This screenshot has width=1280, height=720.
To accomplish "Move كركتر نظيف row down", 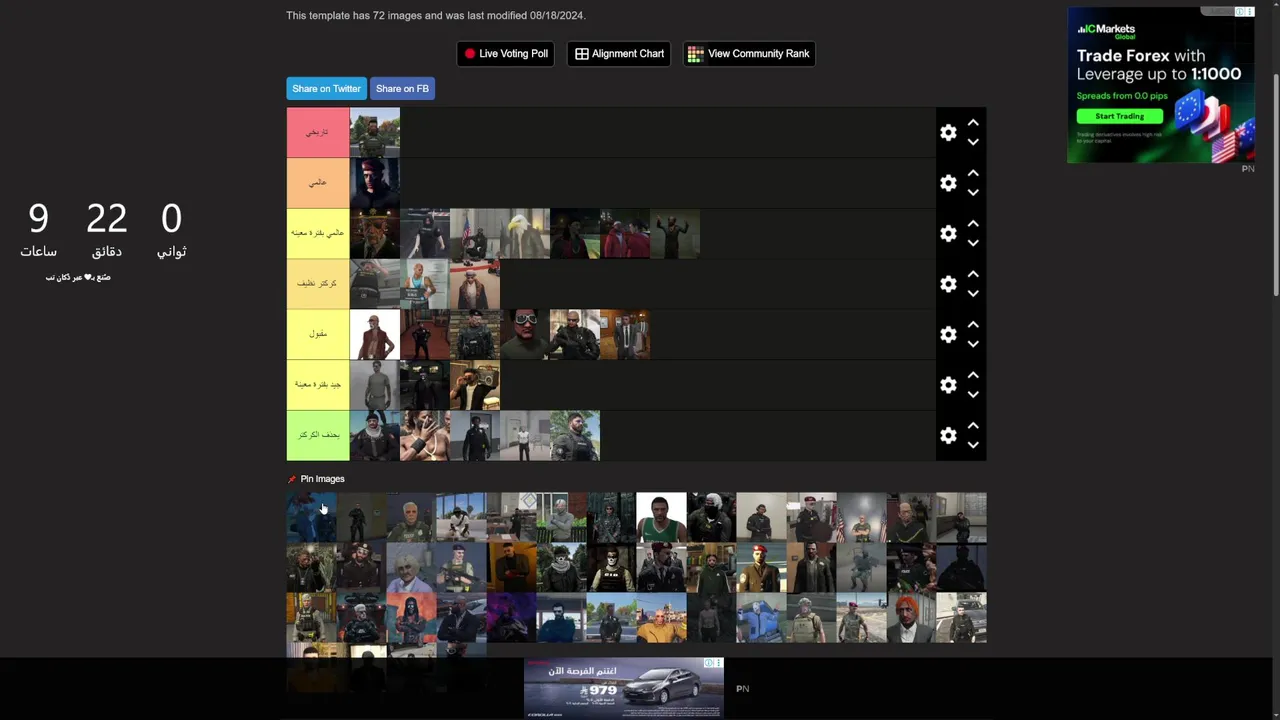I will point(973,294).
